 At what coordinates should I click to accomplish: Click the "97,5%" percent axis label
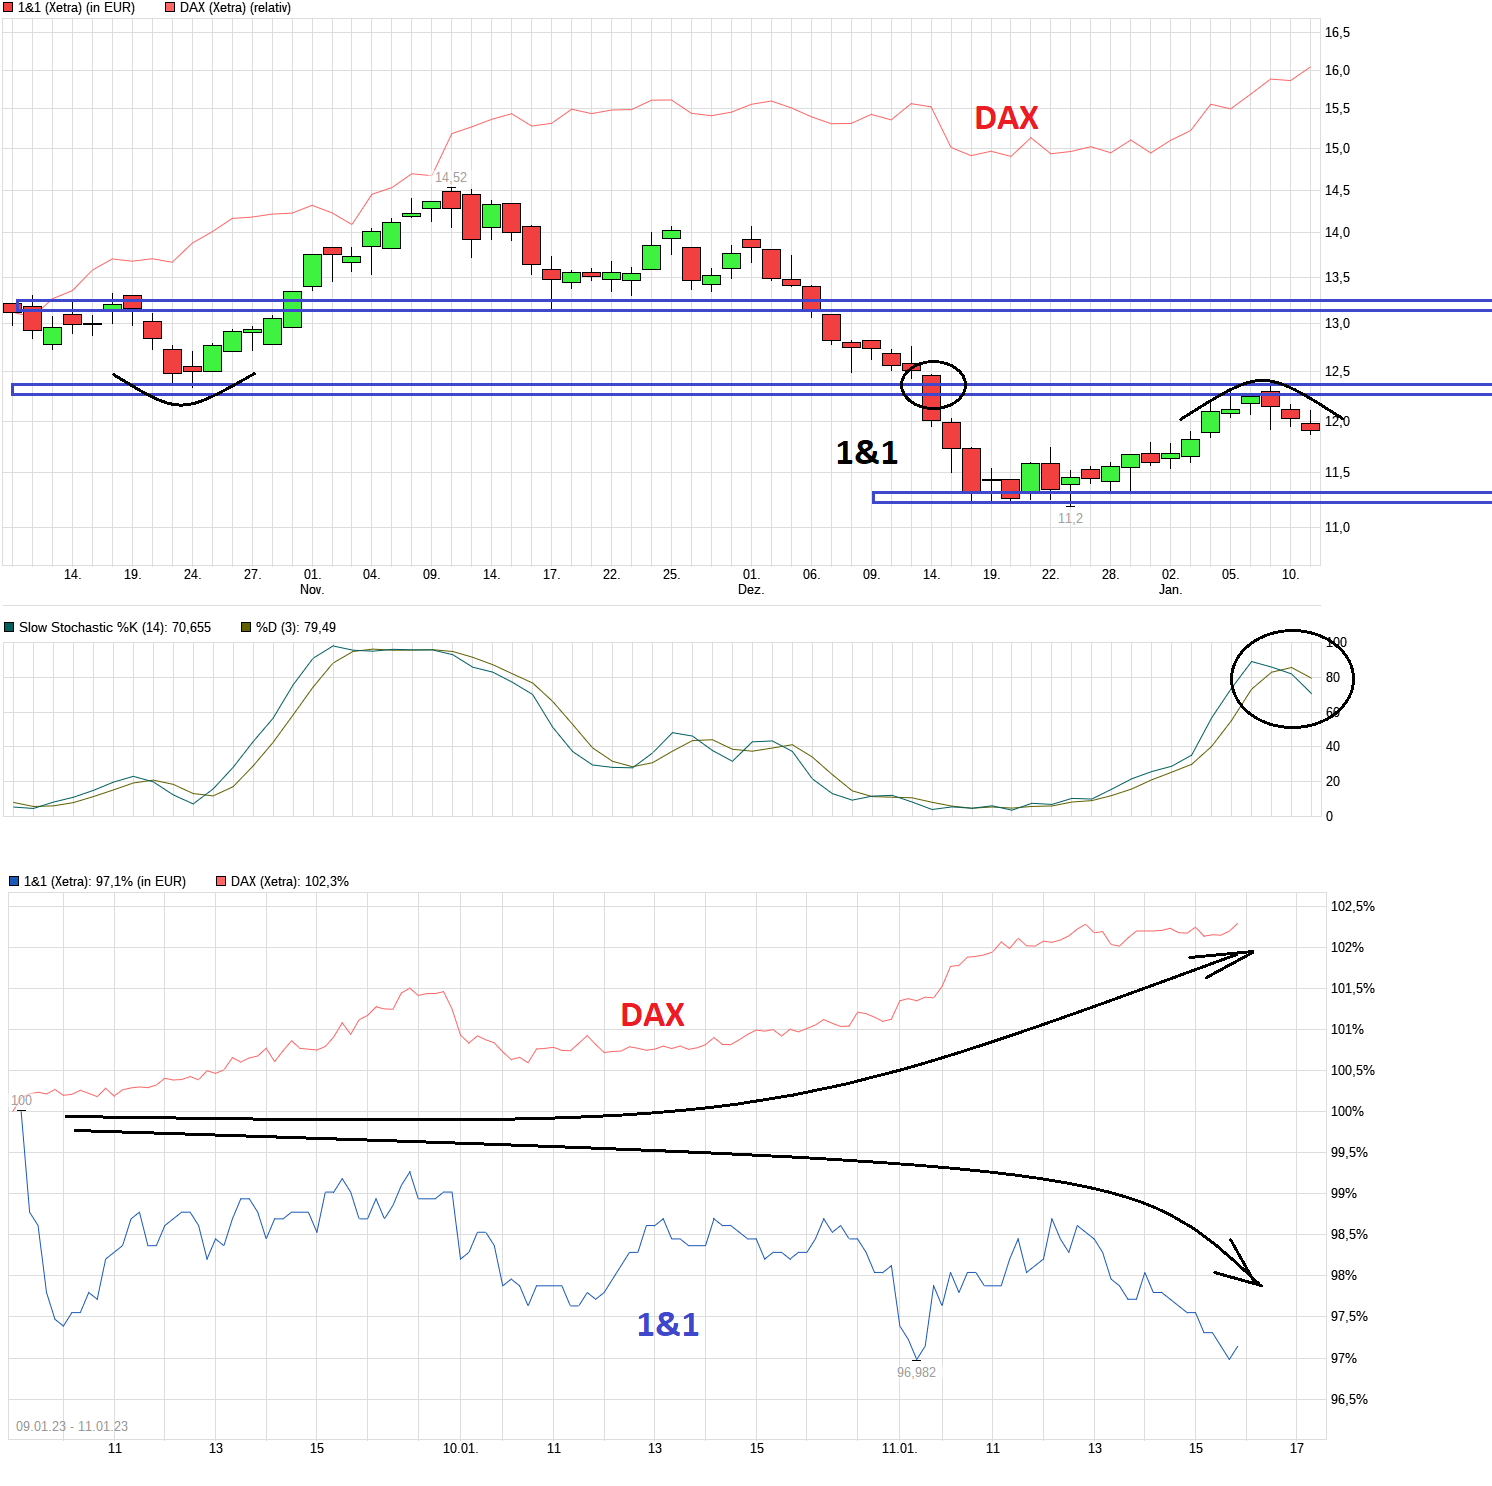click(1349, 1317)
